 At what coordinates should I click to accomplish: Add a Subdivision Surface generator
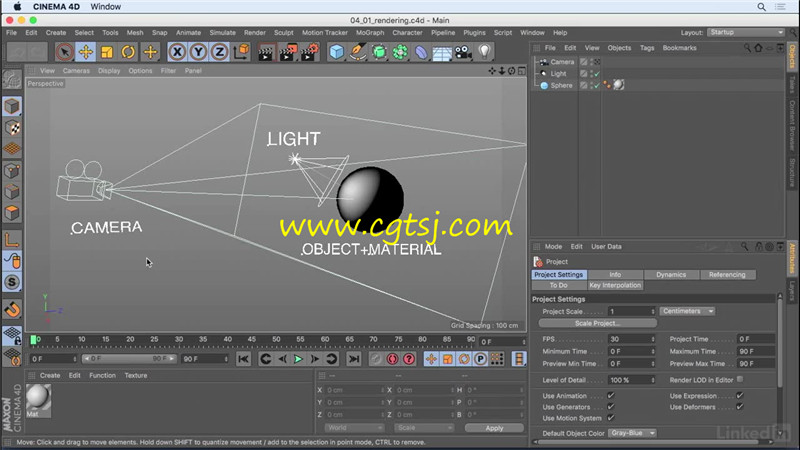379,52
